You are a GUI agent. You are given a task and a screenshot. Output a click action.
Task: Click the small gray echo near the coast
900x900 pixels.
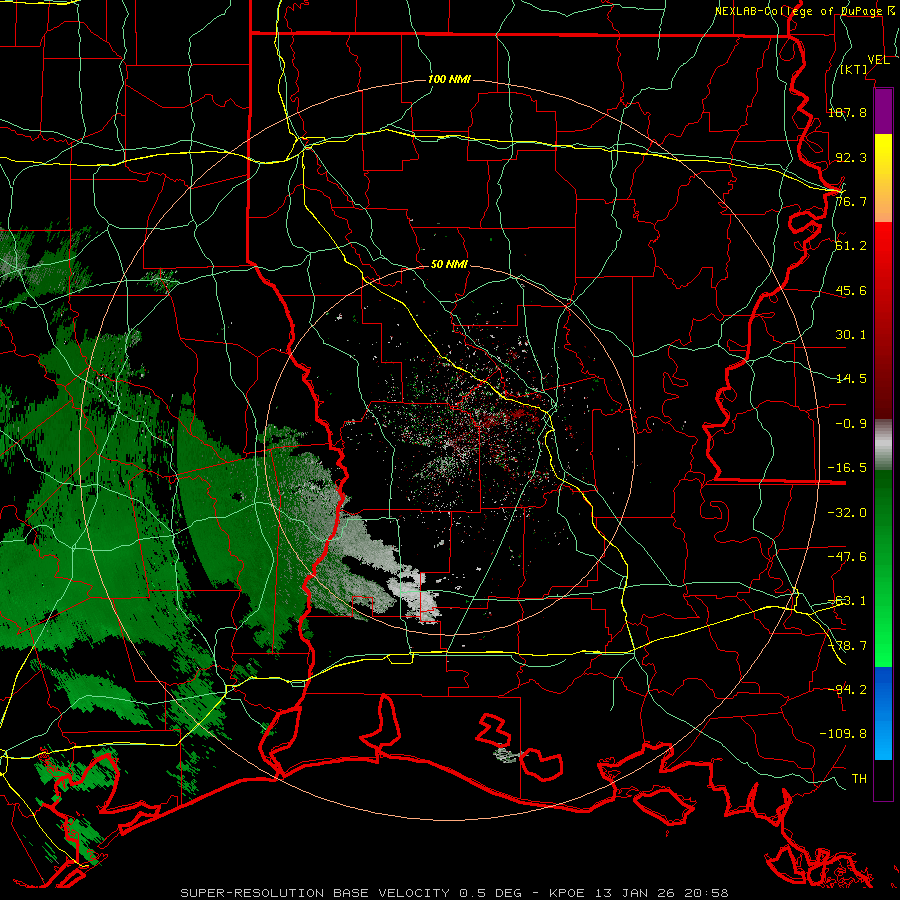tap(506, 755)
